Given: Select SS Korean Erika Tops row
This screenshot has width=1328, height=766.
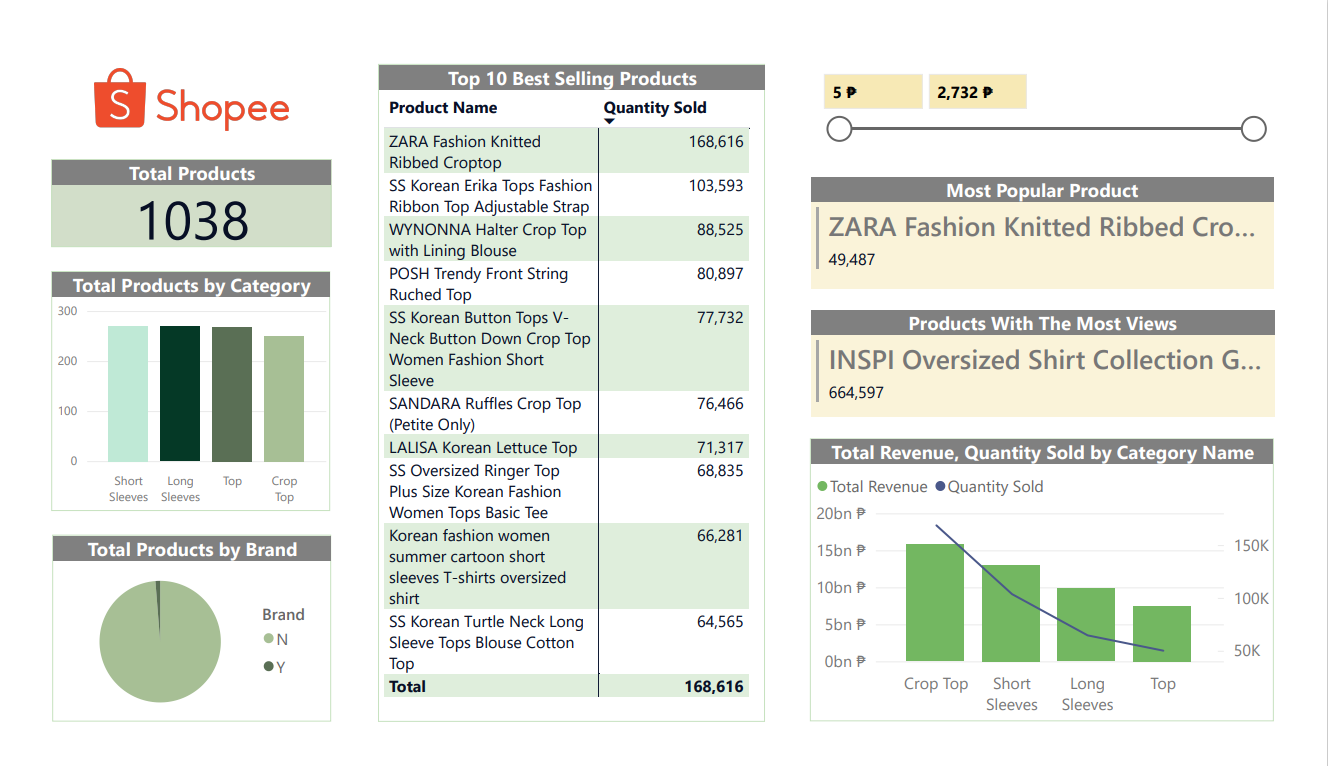Looking at the screenshot, I should pos(566,196).
